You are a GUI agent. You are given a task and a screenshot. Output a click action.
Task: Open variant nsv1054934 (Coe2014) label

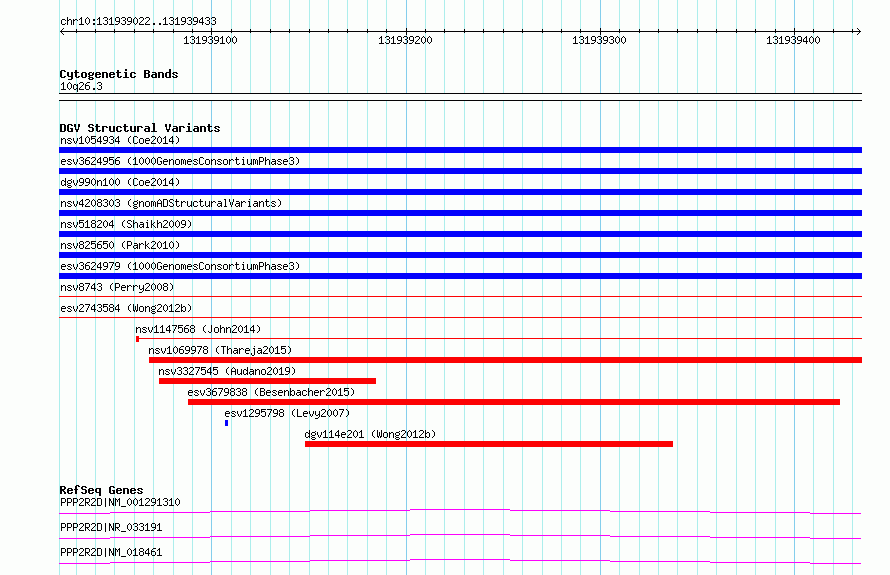click(x=120, y=140)
